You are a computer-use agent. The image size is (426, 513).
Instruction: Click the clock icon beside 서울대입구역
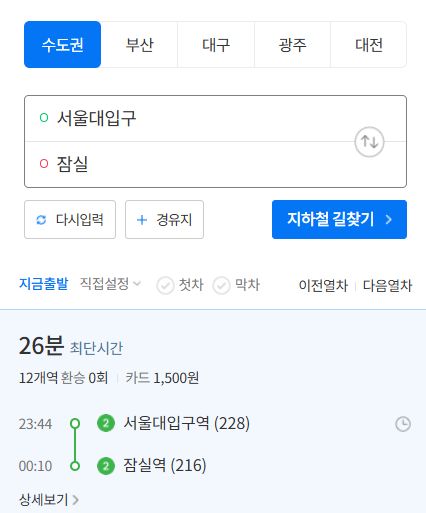click(x=403, y=424)
